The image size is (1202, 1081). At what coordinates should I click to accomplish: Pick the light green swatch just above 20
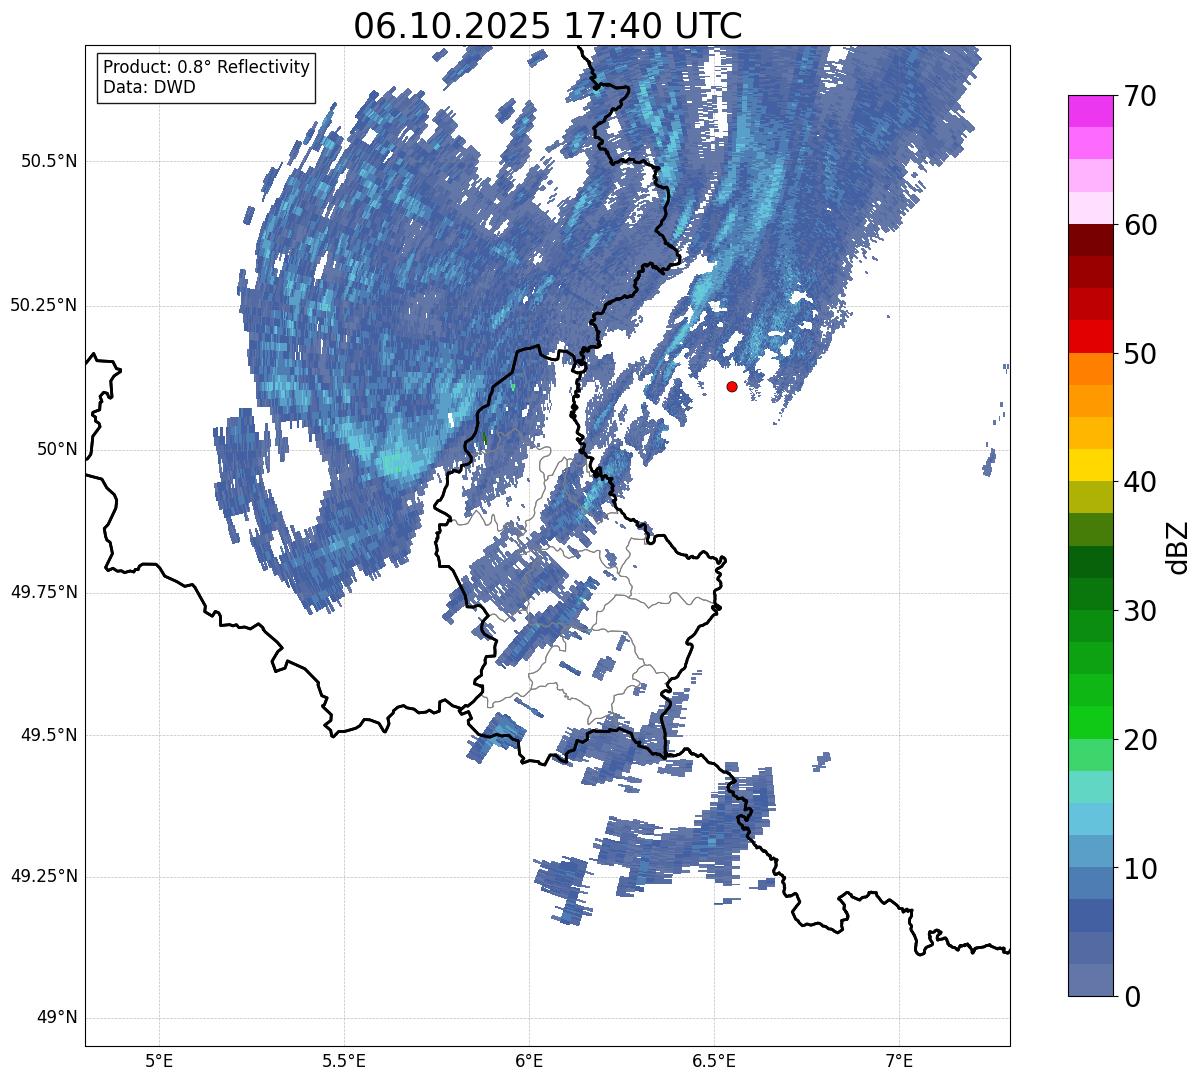click(x=1091, y=723)
